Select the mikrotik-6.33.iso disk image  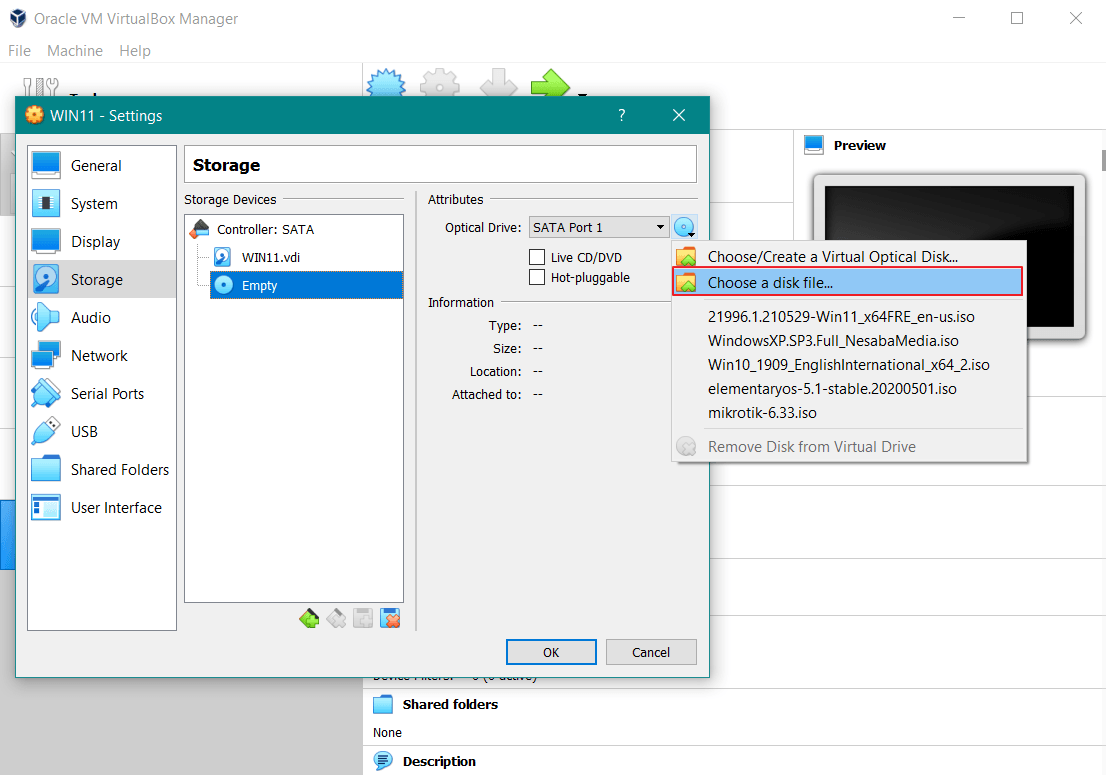click(x=762, y=413)
